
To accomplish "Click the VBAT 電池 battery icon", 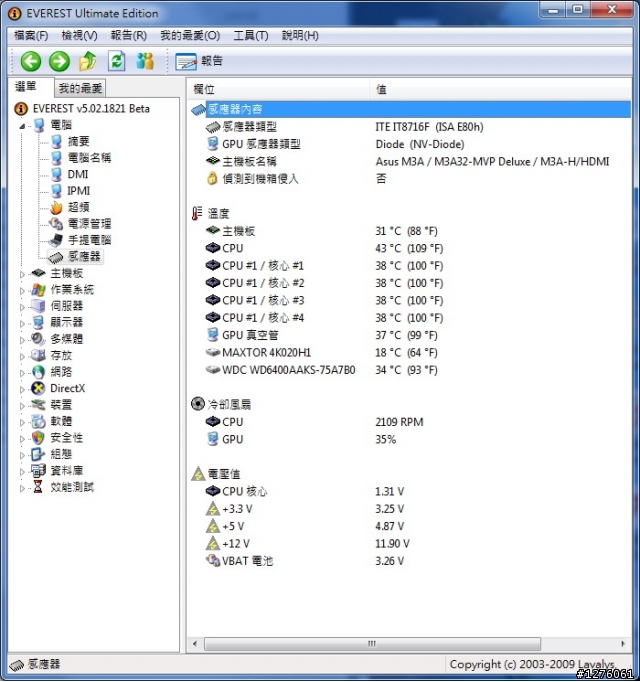I will pyautogui.click(x=212, y=561).
